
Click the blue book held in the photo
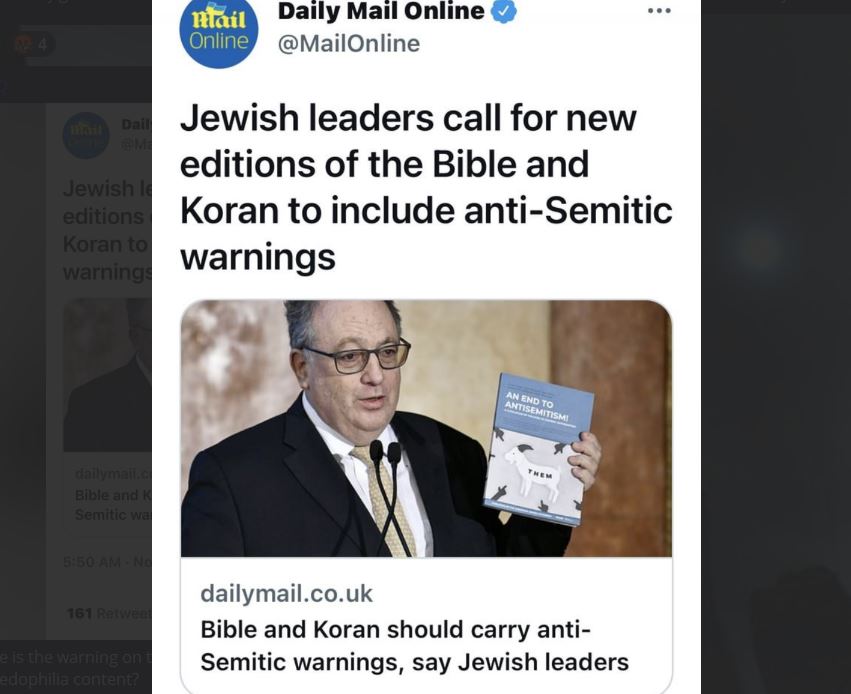537,449
